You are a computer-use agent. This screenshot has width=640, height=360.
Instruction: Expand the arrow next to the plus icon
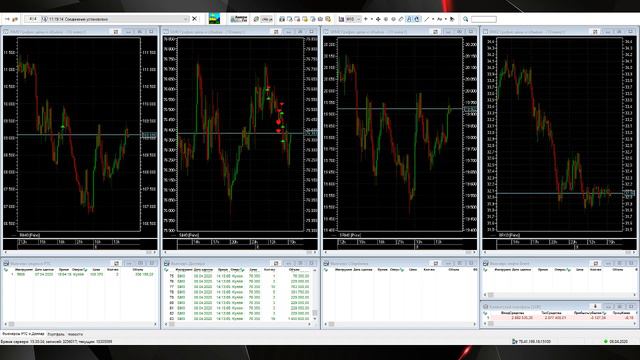coord(372,19)
